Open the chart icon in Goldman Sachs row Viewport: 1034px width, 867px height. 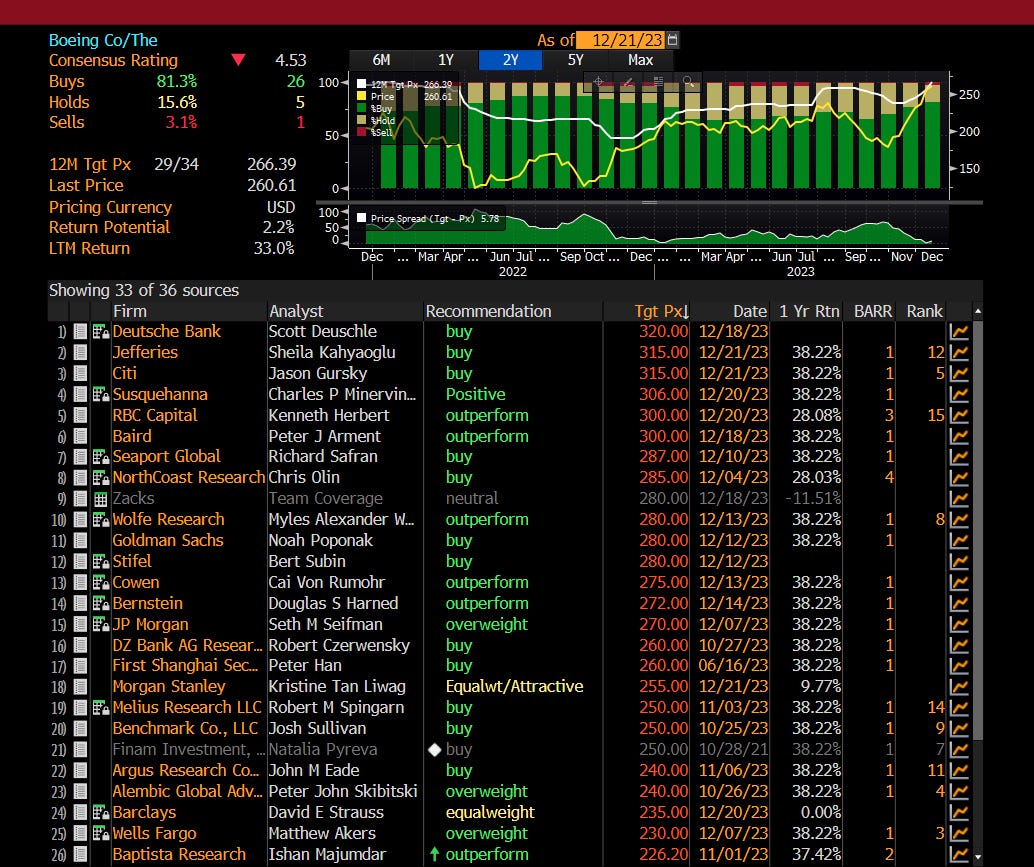[959, 541]
